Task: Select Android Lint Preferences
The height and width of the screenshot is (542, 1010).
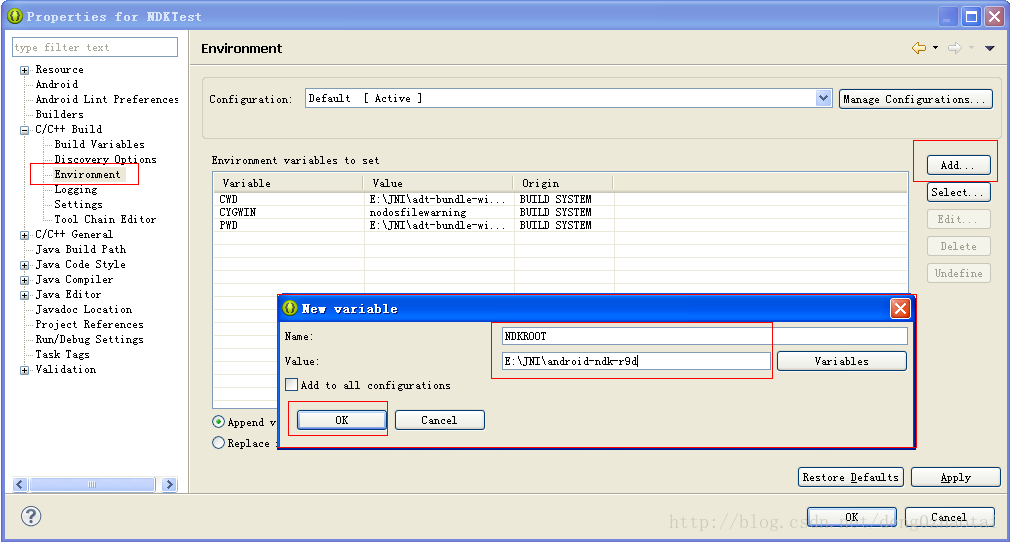Action: [x=107, y=99]
